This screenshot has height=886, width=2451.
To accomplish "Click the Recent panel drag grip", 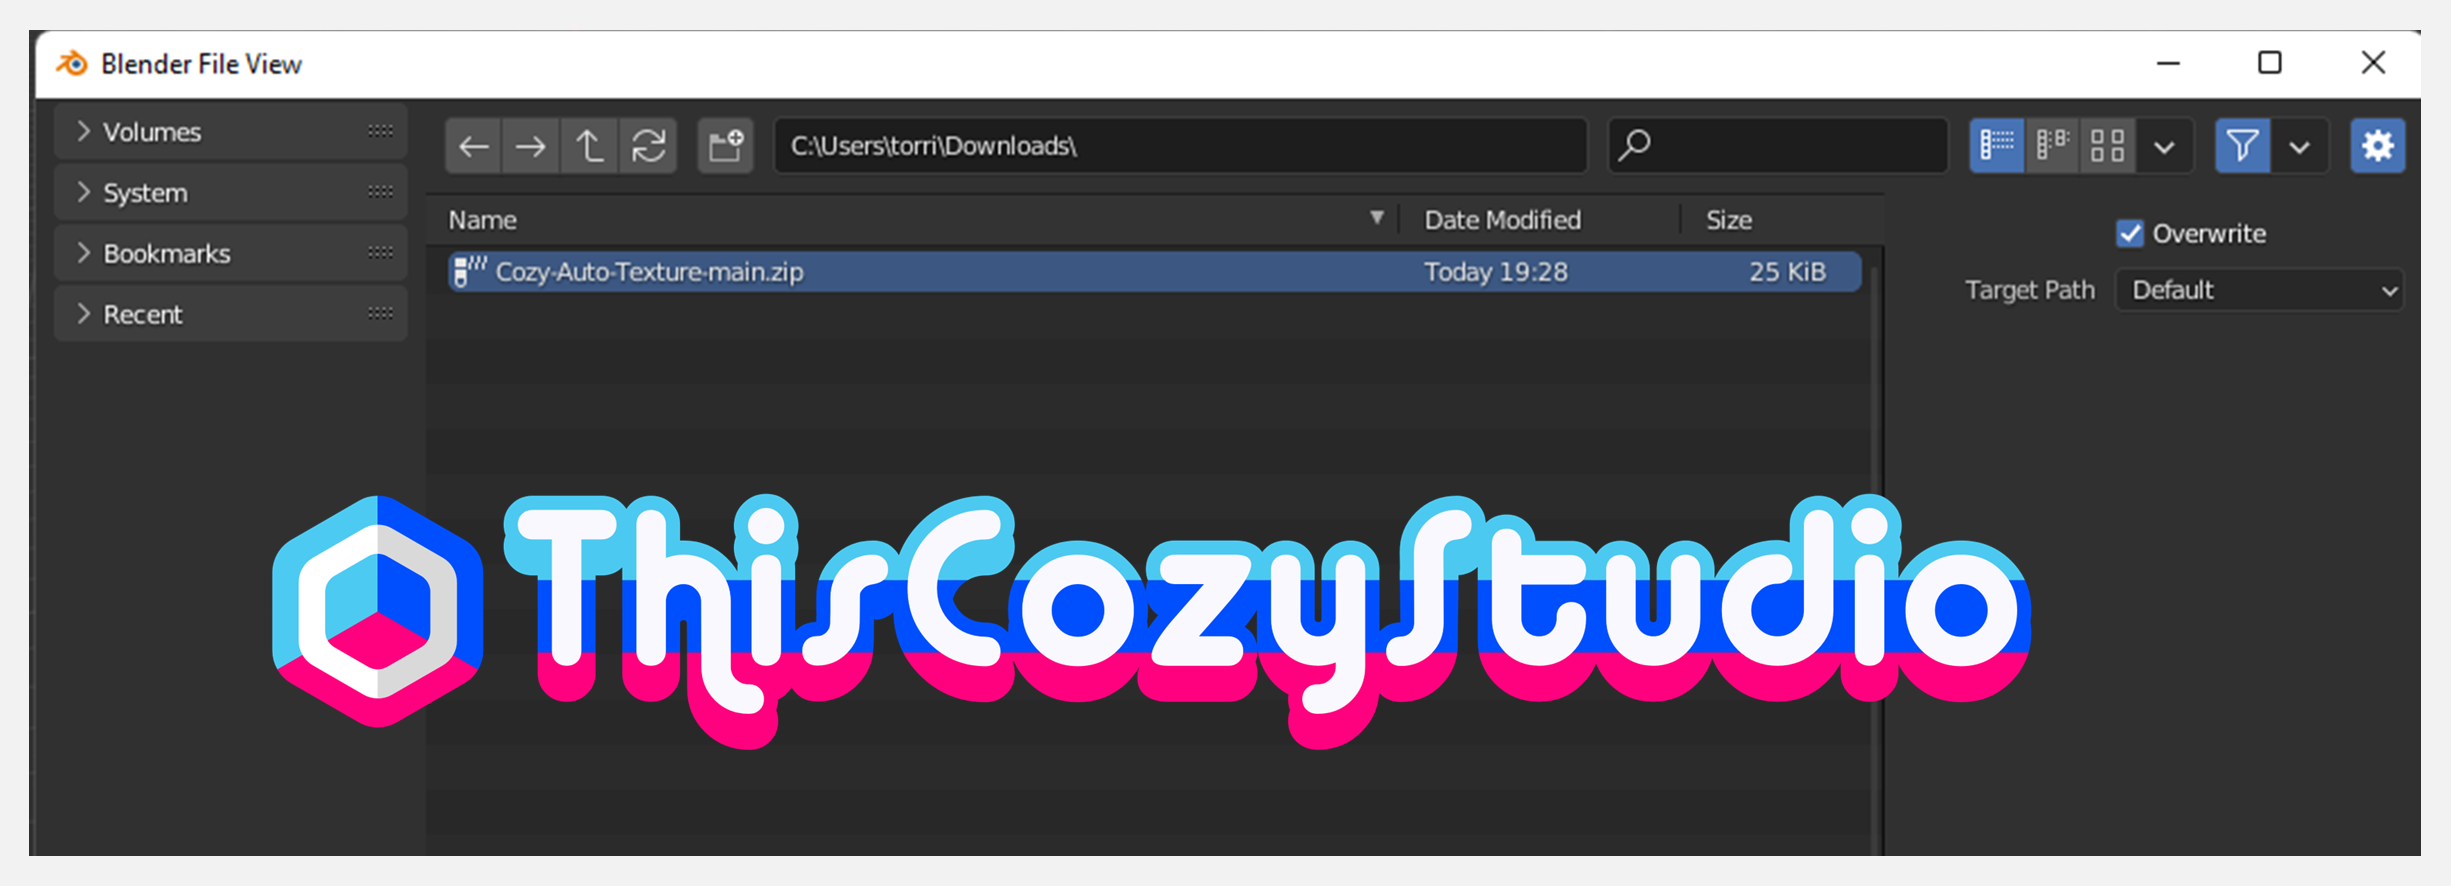I will pos(380,314).
